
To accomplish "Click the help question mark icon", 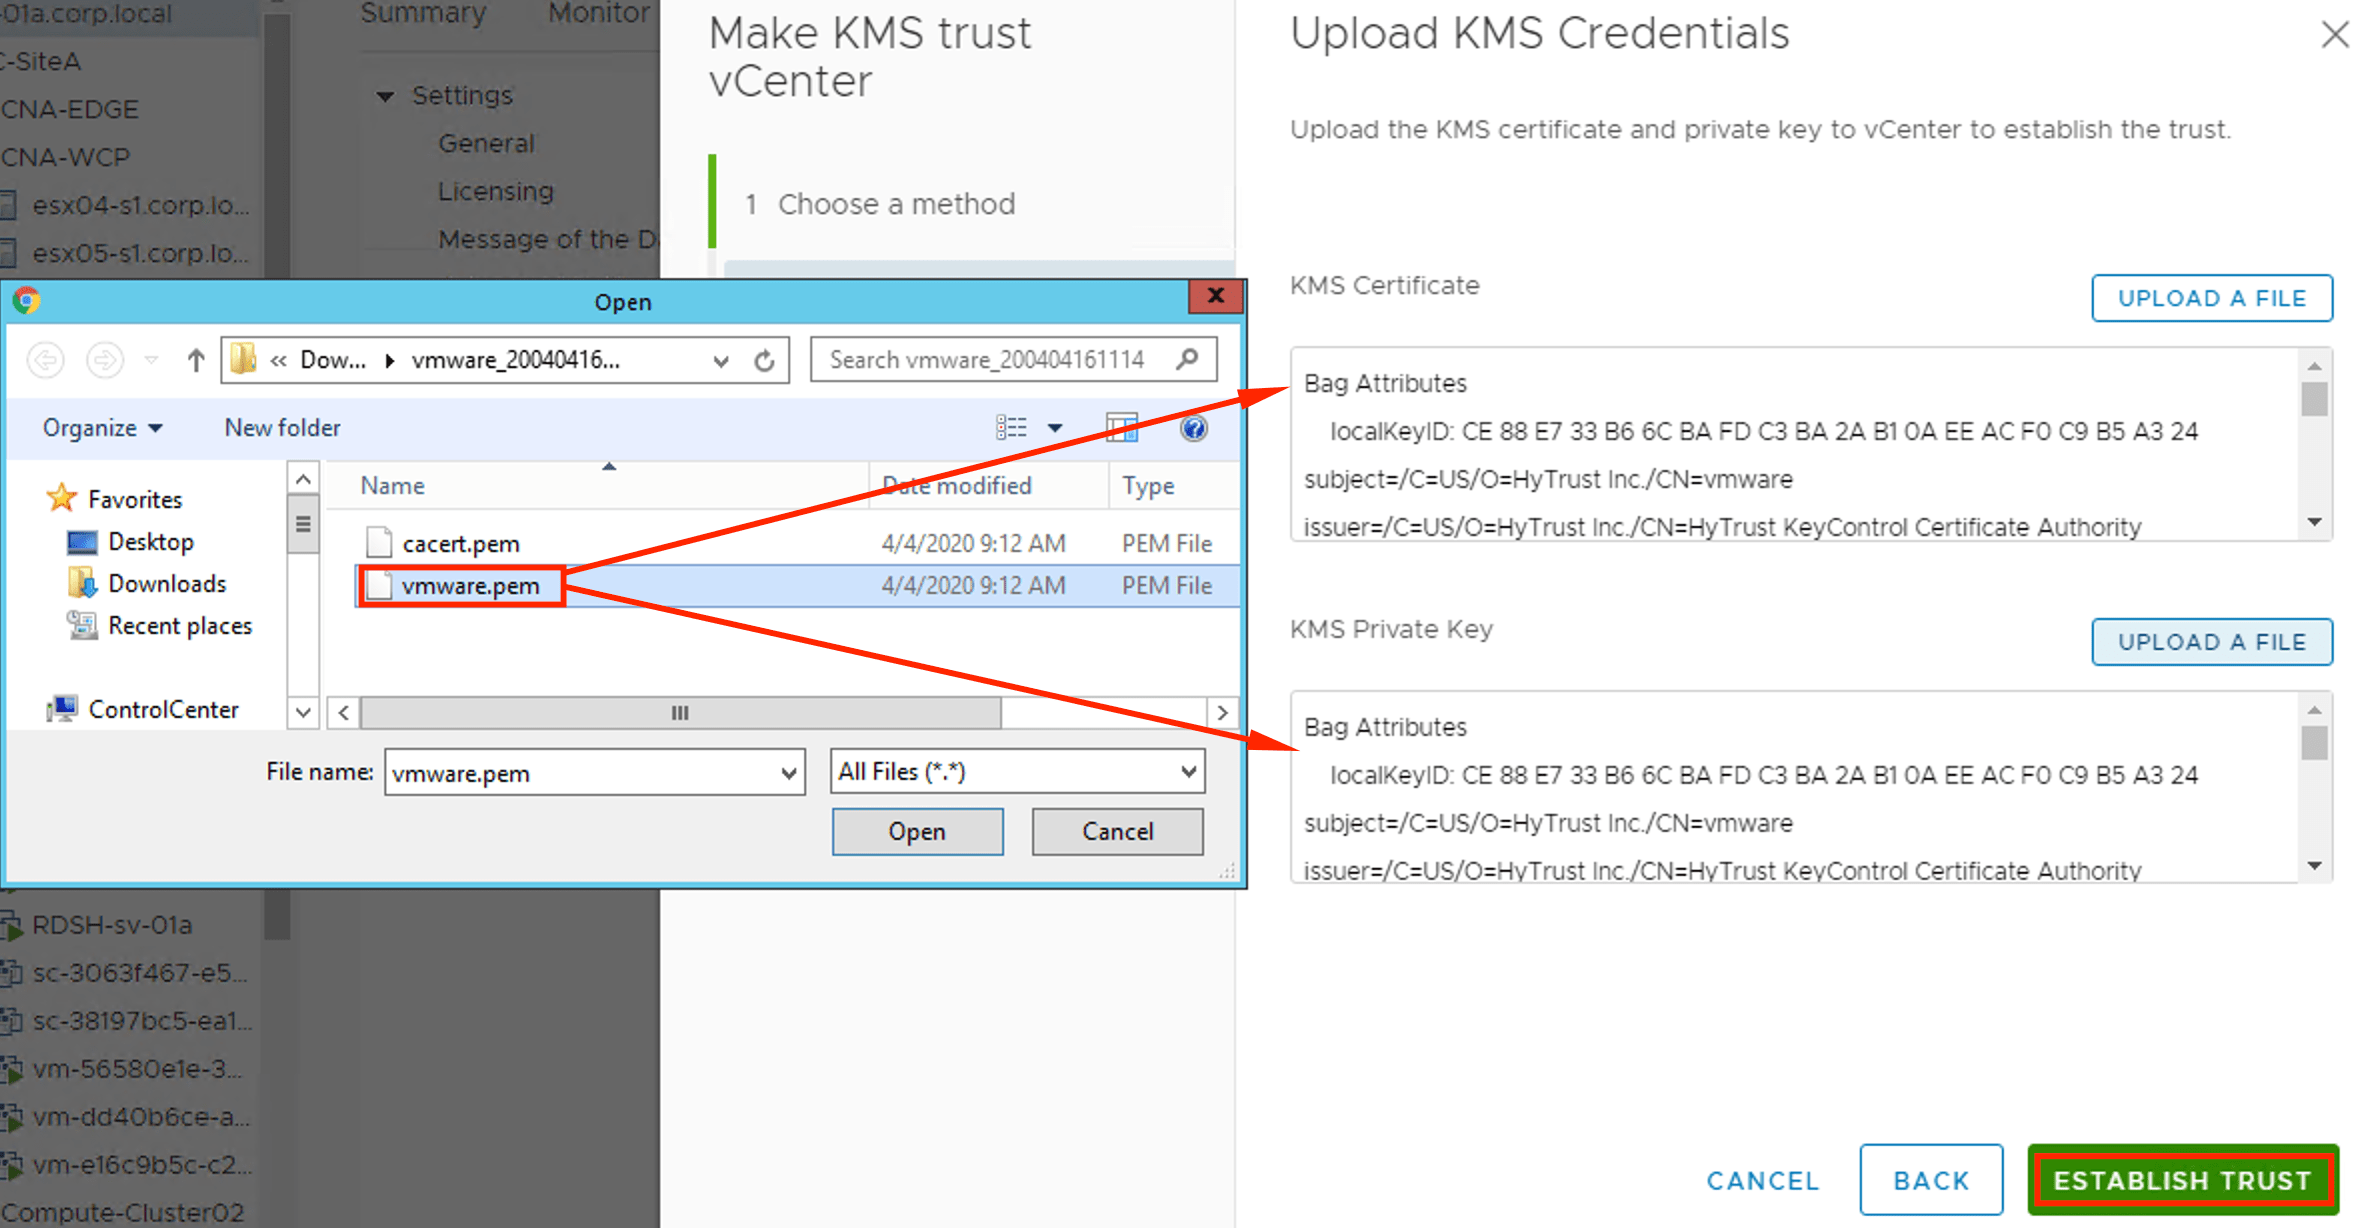I will pyautogui.click(x=1193, y=429).
